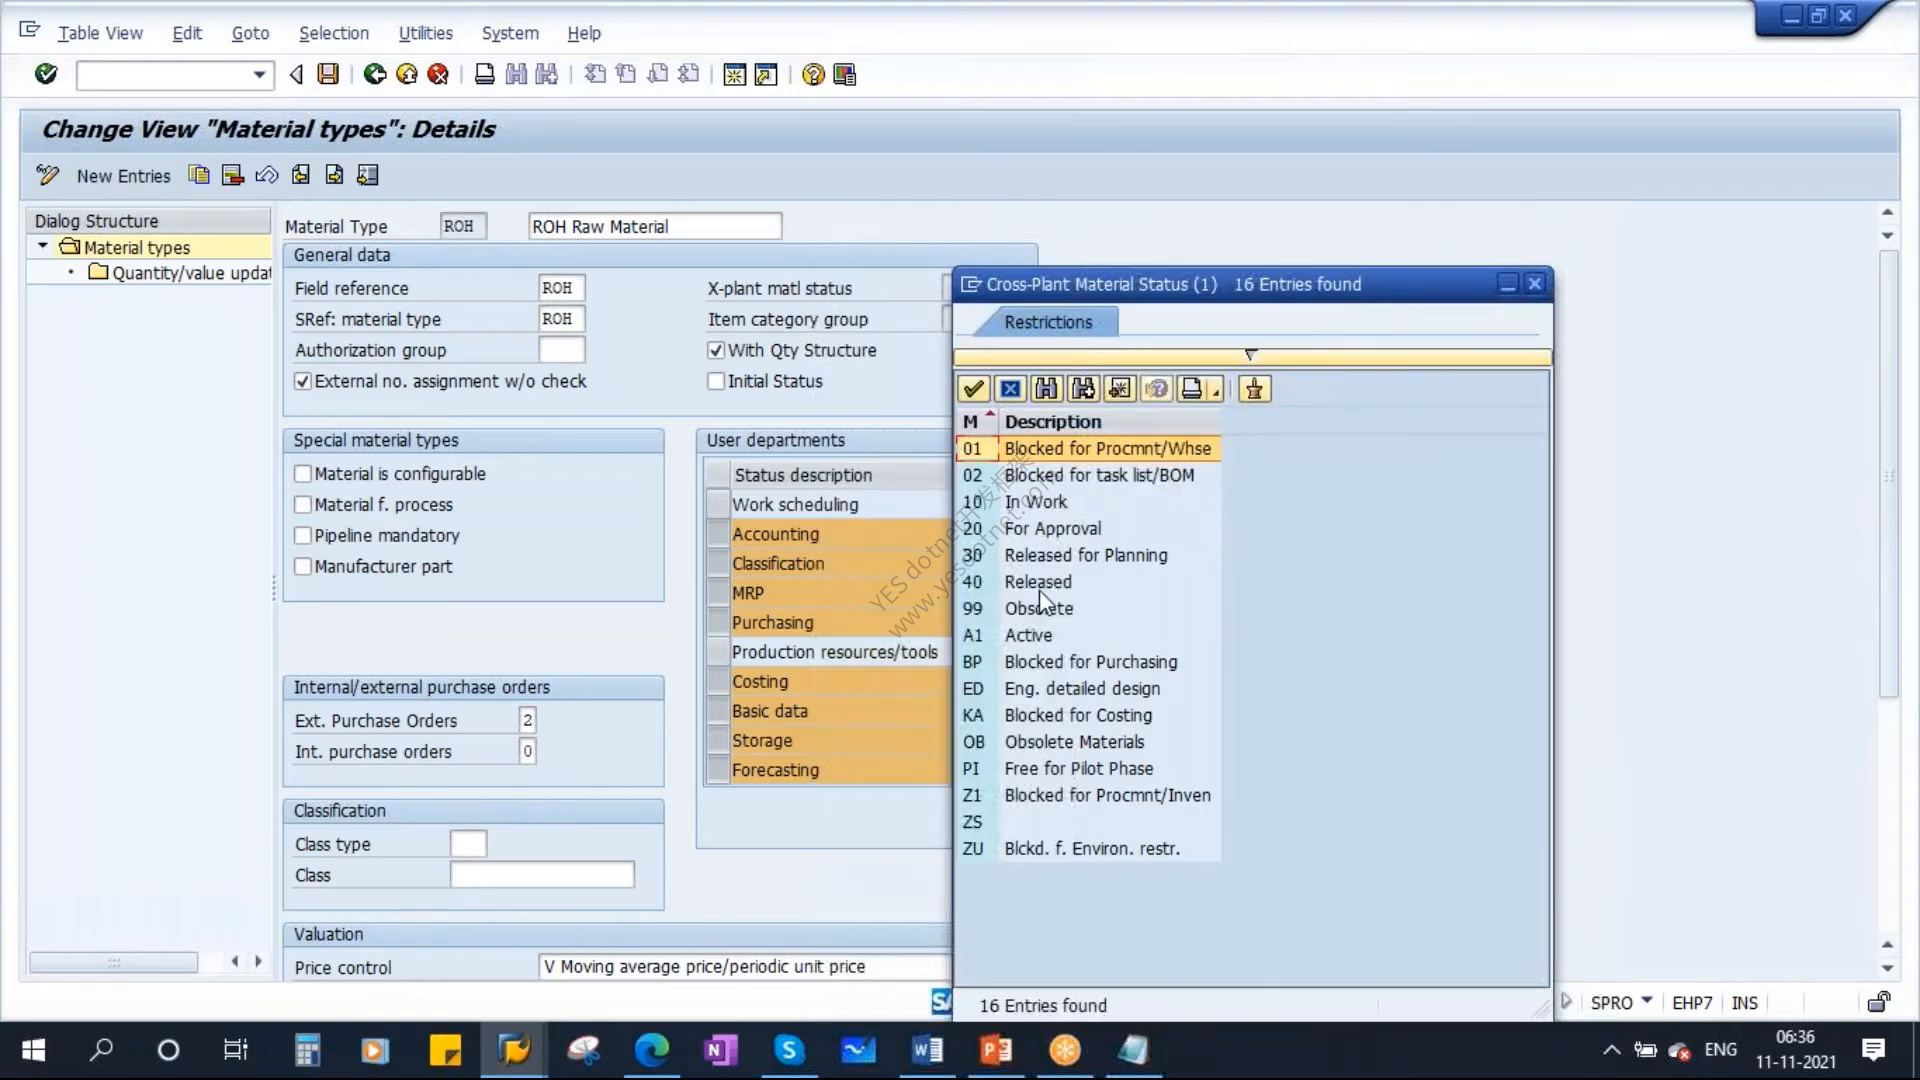
Task: Click the Class type input field
Action: point(468,844)
